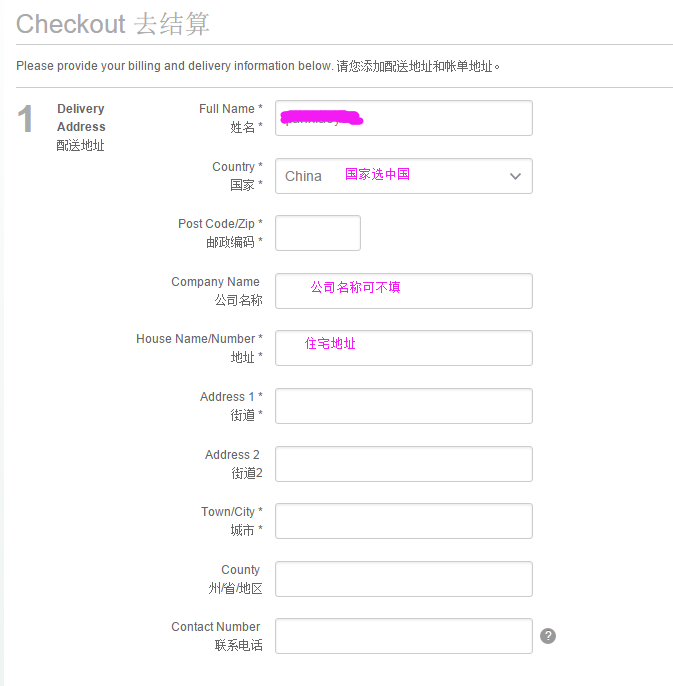The image size is (673, 686).
Task: Click the step number 1 indicator
Action: pos(25,119)
